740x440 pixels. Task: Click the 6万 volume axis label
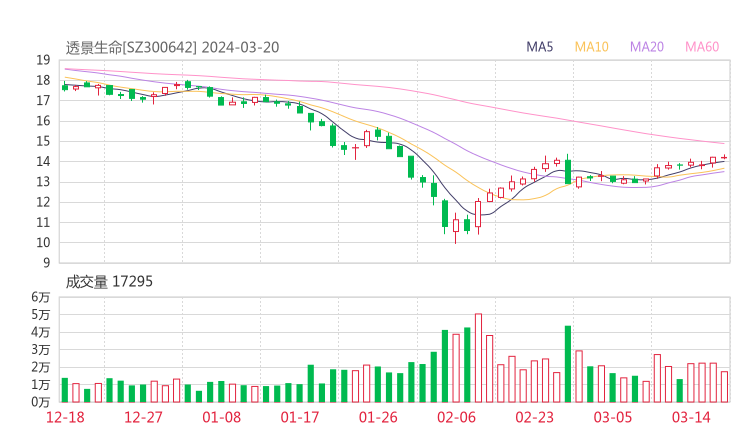pos(41,297)
